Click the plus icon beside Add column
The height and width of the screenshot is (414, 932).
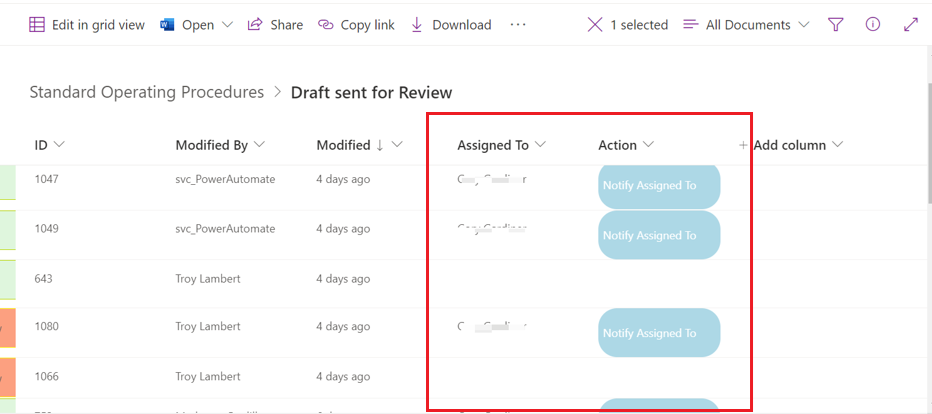(x=743, y=145)
